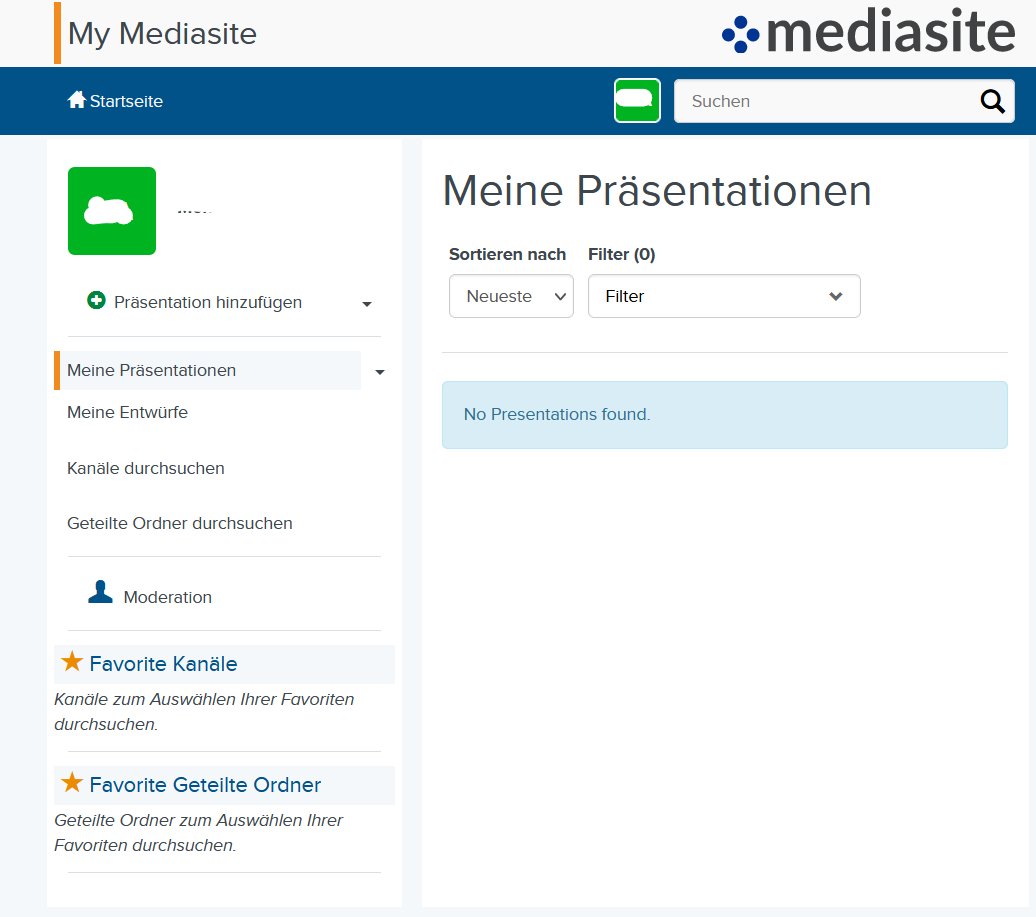Click the Startseite link

pos(126,101)
